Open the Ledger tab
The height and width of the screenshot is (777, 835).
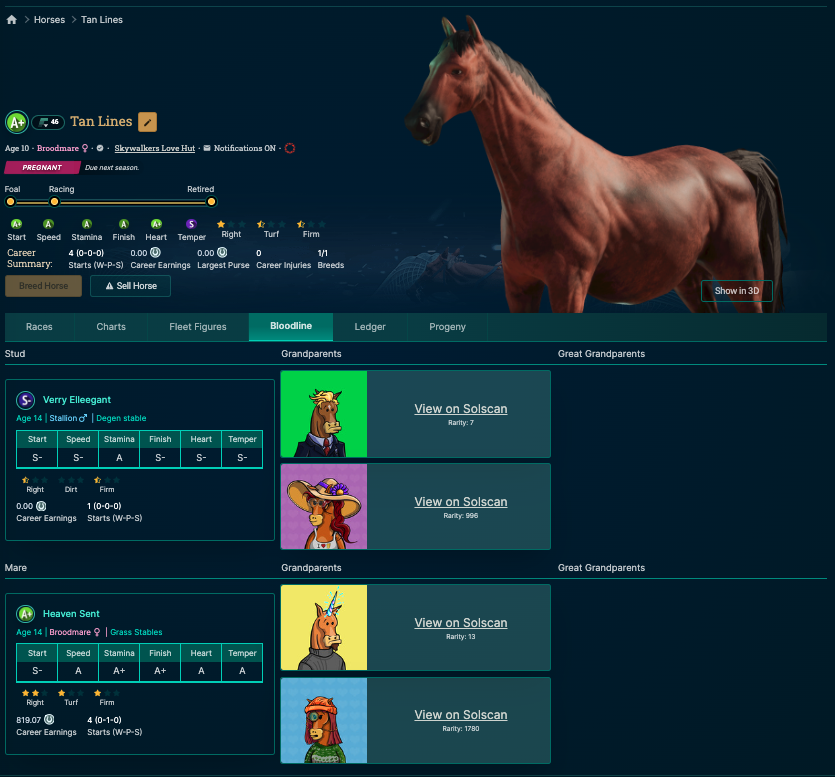[370, 327]
